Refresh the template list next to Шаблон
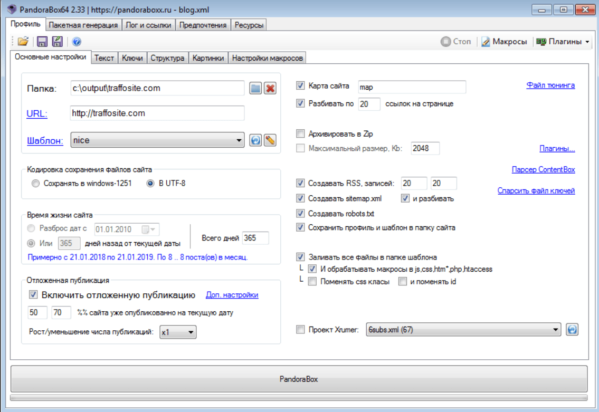Screen dimensions: 599x412 [255, 140]
